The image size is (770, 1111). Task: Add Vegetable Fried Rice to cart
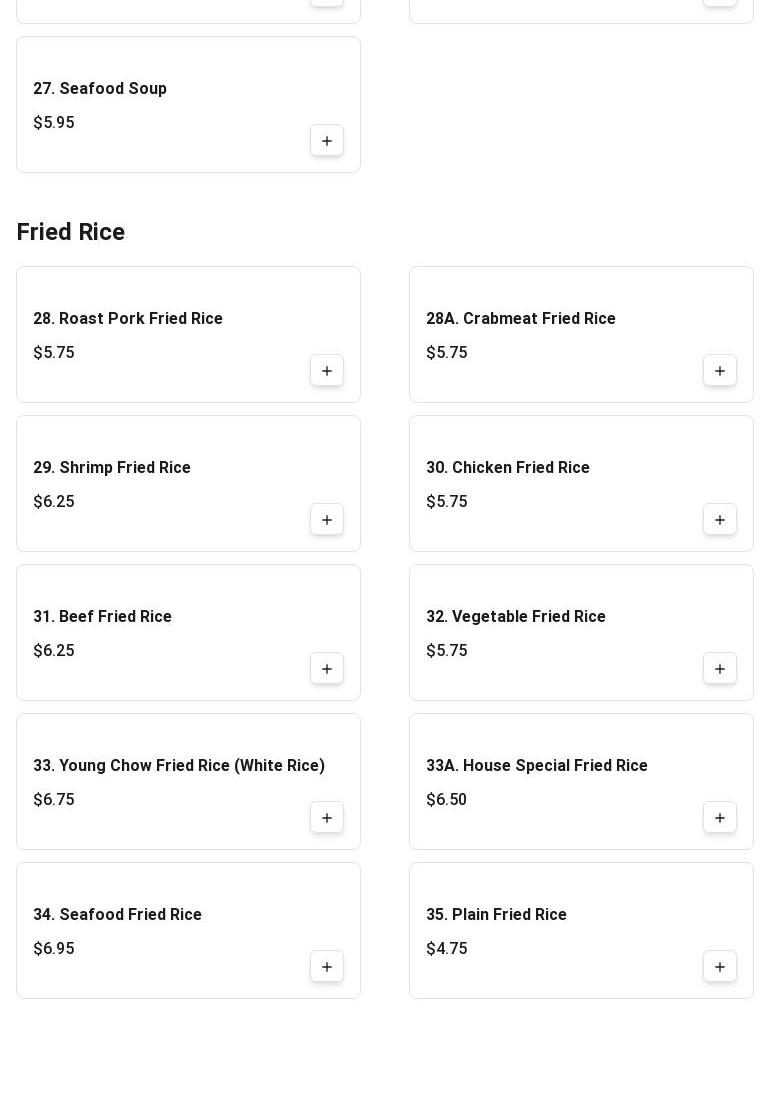pyautogui.click(x=720, y=669)
